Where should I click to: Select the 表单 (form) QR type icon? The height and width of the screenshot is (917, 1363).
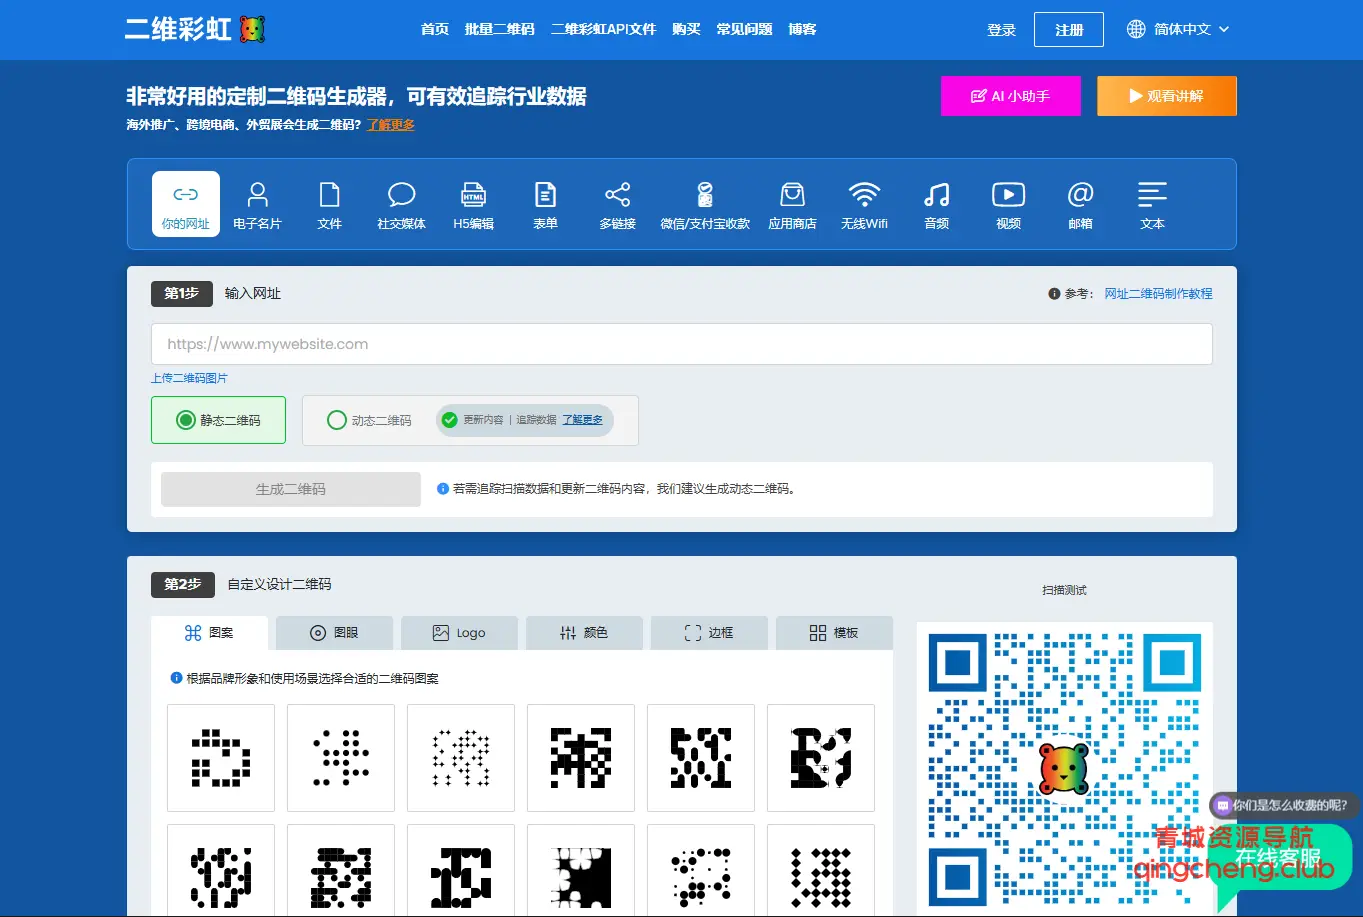545,203
